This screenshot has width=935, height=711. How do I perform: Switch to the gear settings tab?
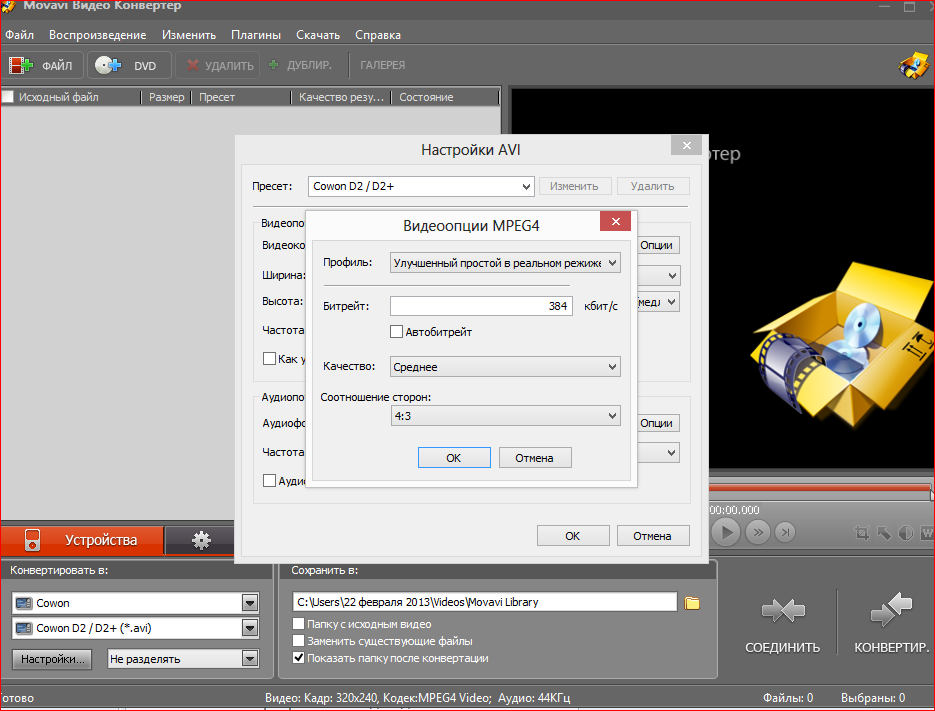201,540
